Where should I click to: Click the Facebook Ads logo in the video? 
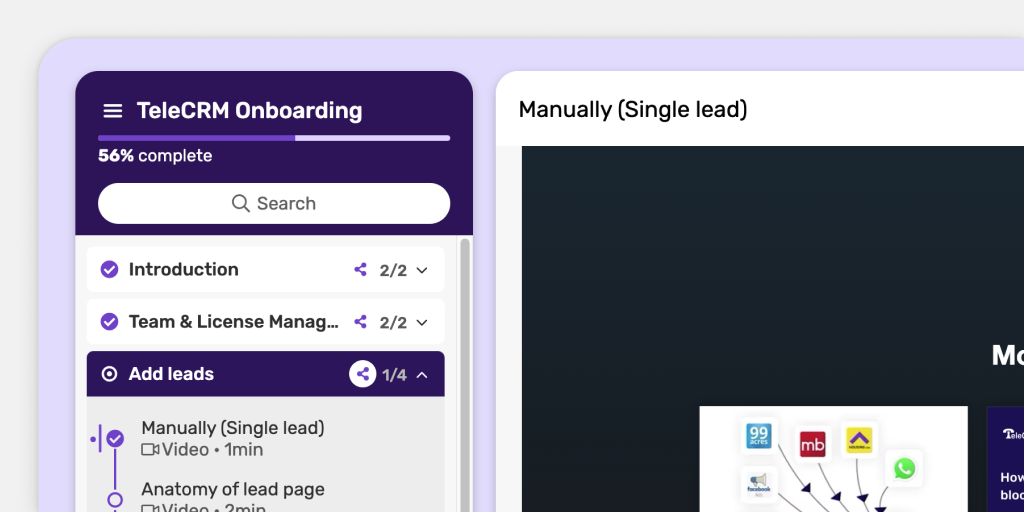click(759, 485)
